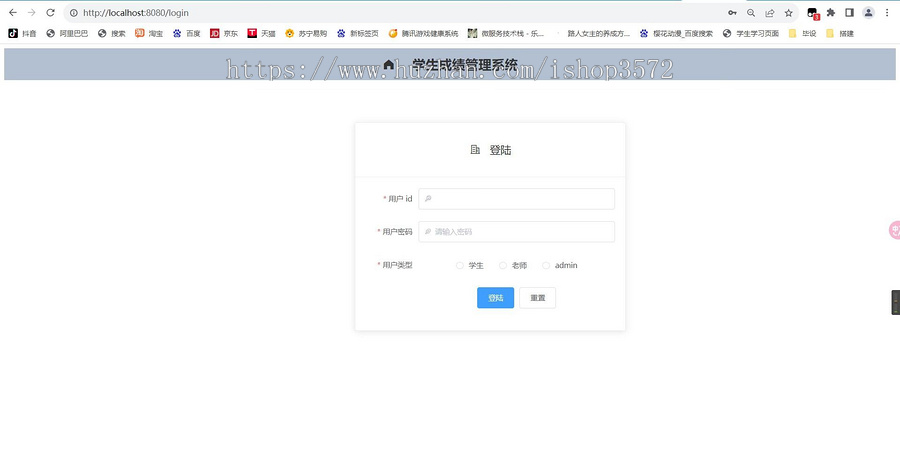Screen dimensions: 900x463
Task: Click the home icon in page header
Action: [x=389, y=64]
